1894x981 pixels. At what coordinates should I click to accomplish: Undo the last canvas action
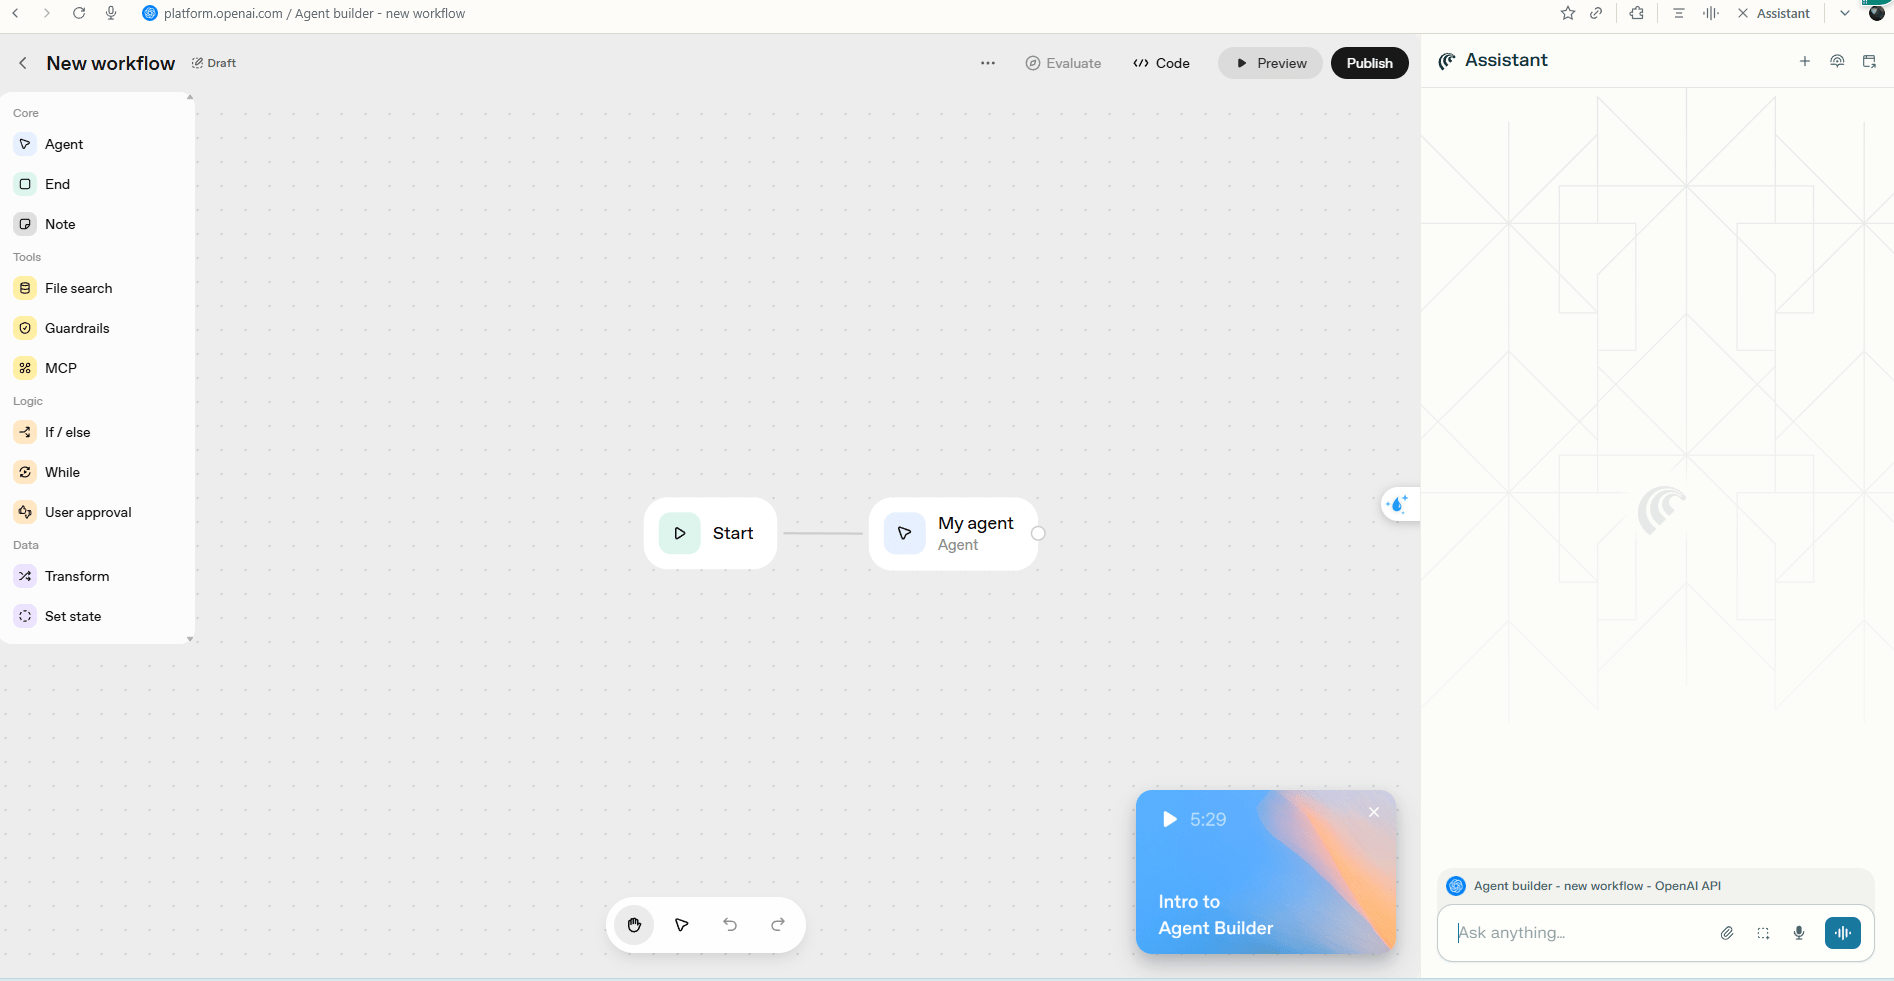coord(730,925)
